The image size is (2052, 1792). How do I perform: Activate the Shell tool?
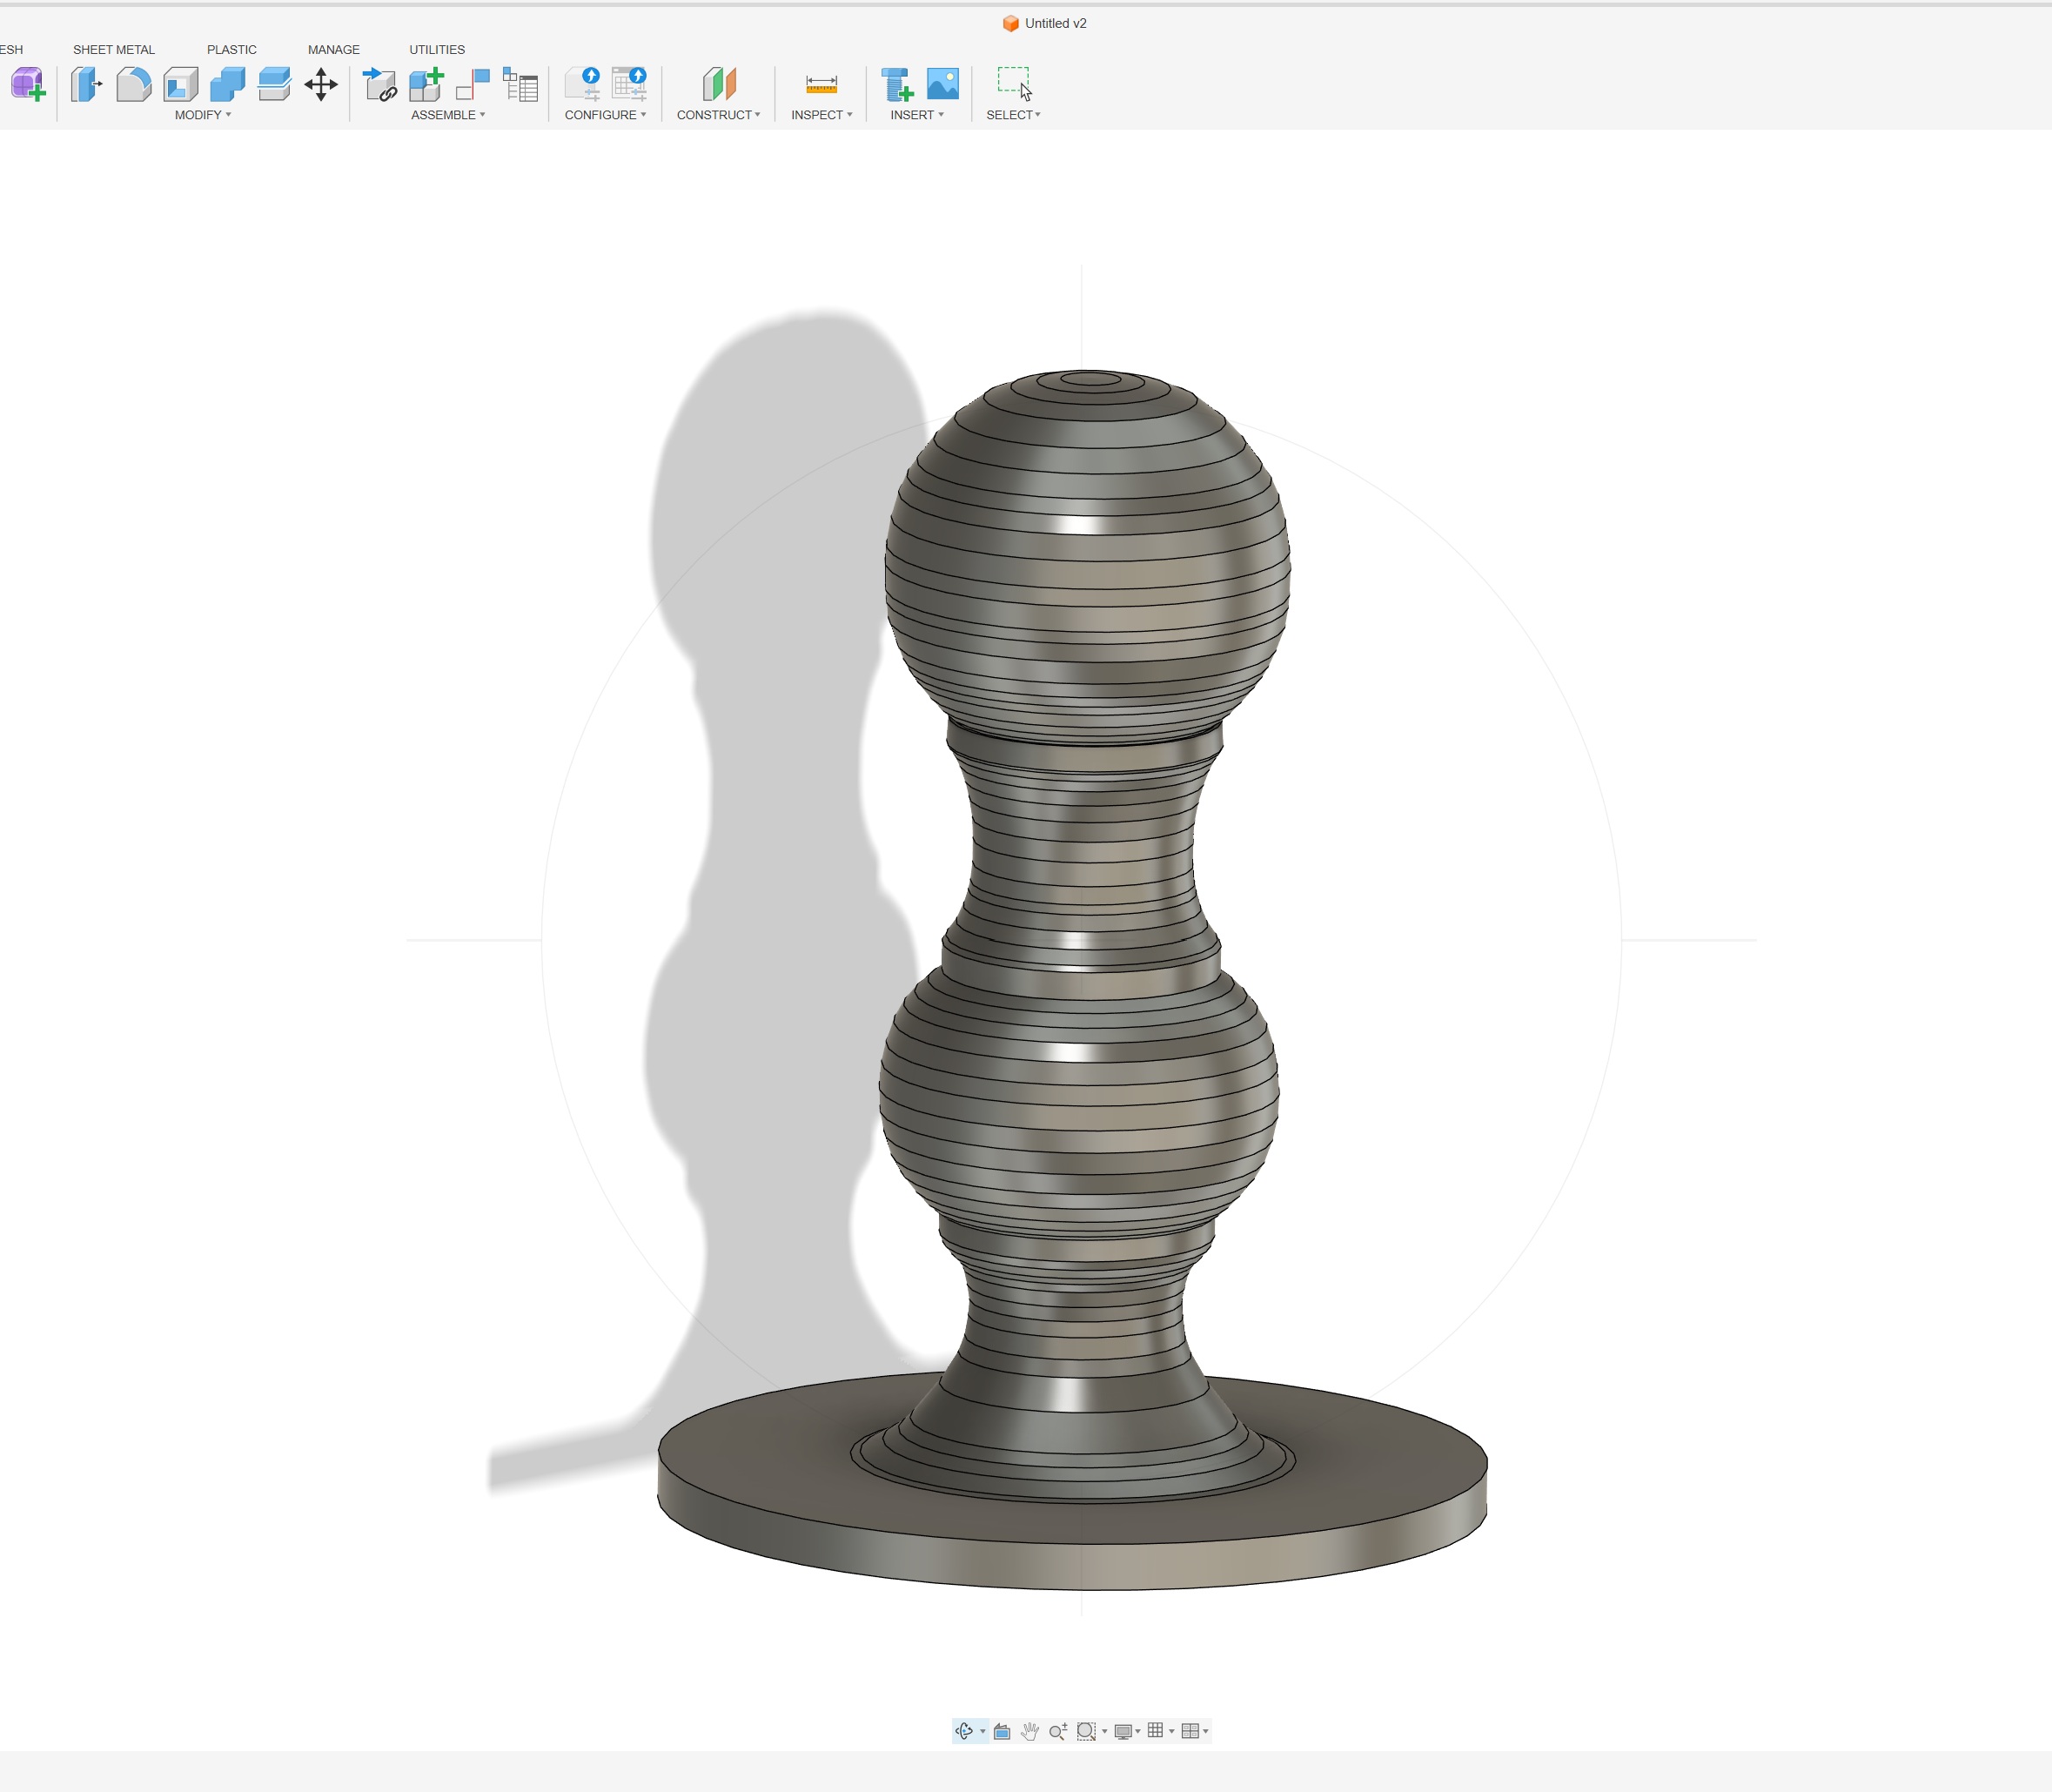click(181, 84)
